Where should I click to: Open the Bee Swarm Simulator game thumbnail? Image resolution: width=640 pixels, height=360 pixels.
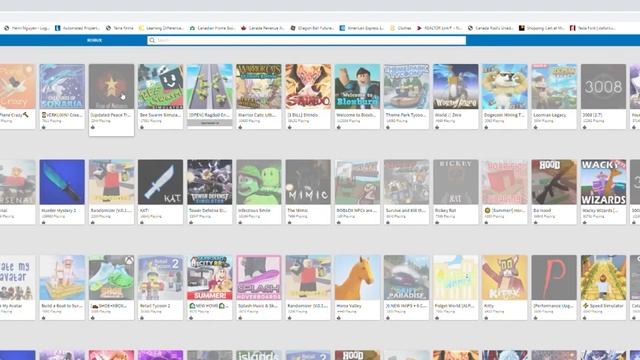click(160, 87)
